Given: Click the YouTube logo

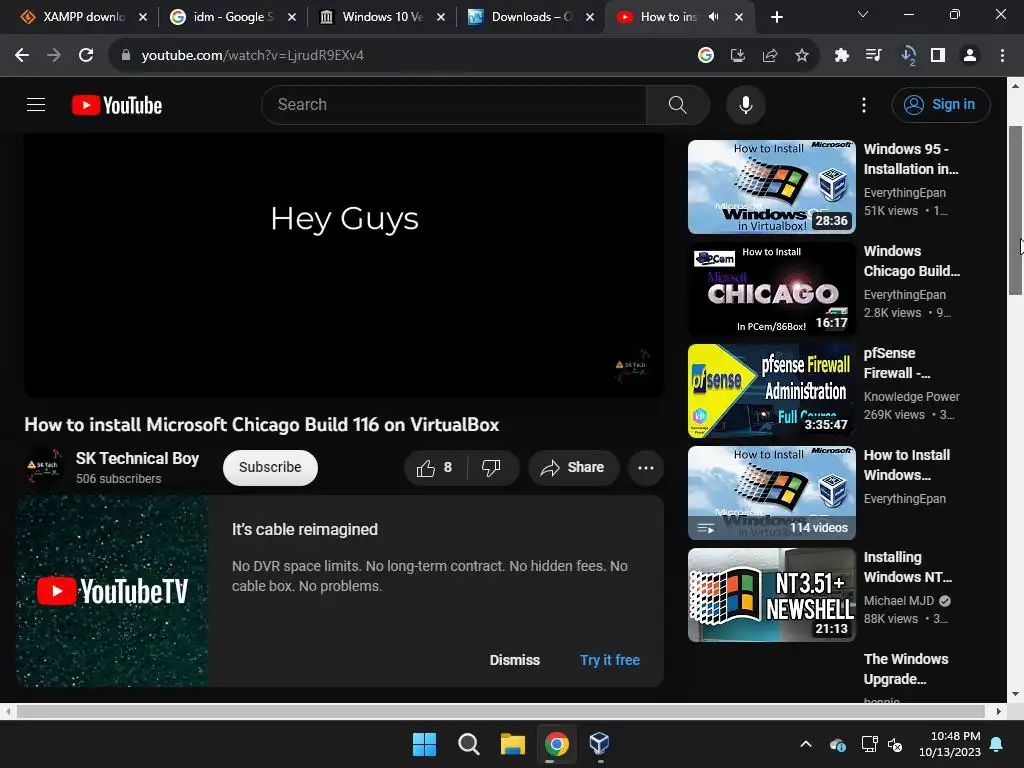Looking at the screenshot, I should click(117, 105).
